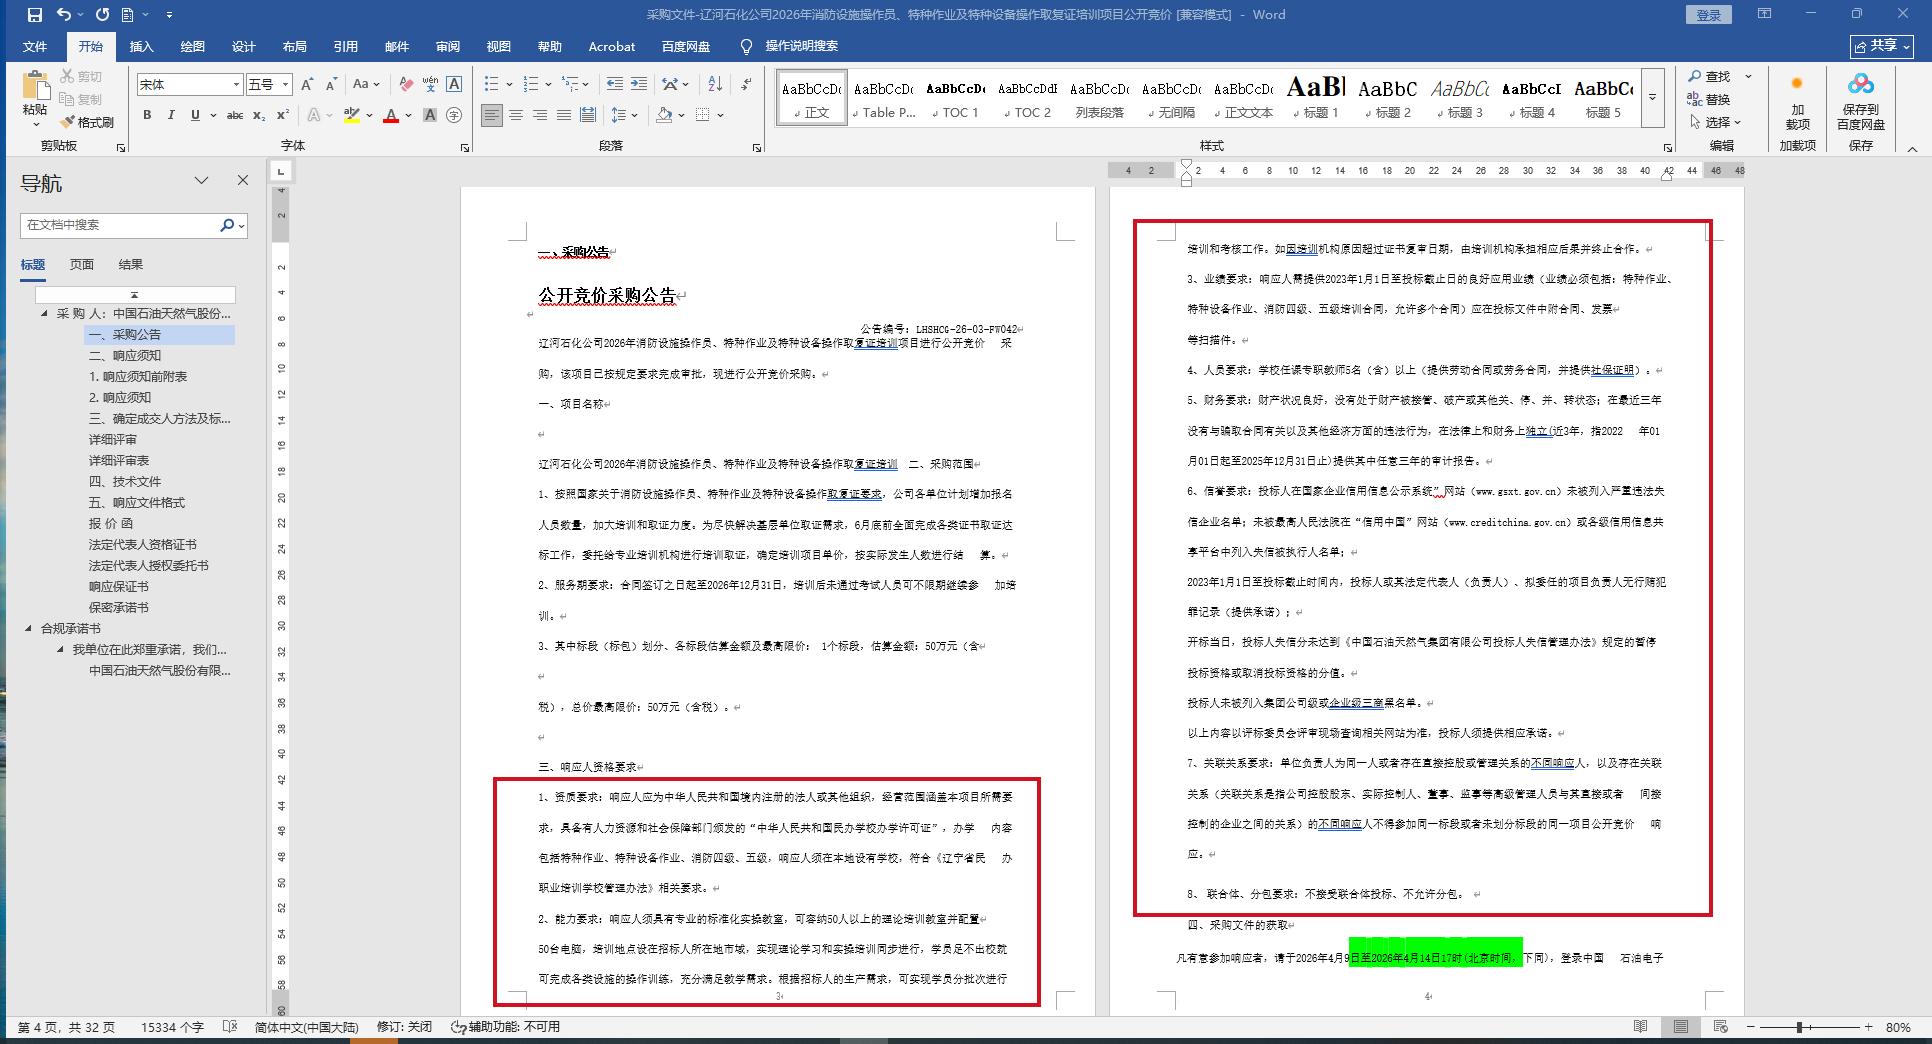Click the Redo (repeat) icon in the title bar
The width and height of the screenshot is (1932, 1044).
102,15
